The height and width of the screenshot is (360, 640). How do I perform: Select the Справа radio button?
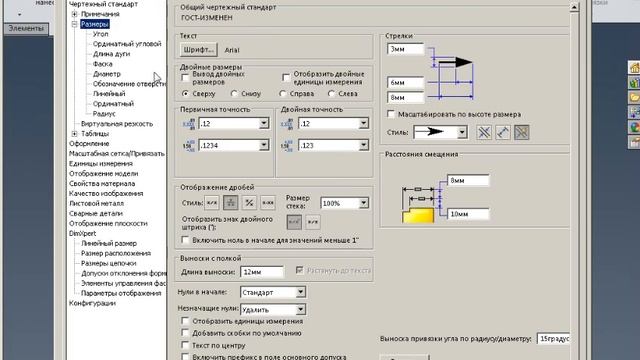click(x=282, y=93)
